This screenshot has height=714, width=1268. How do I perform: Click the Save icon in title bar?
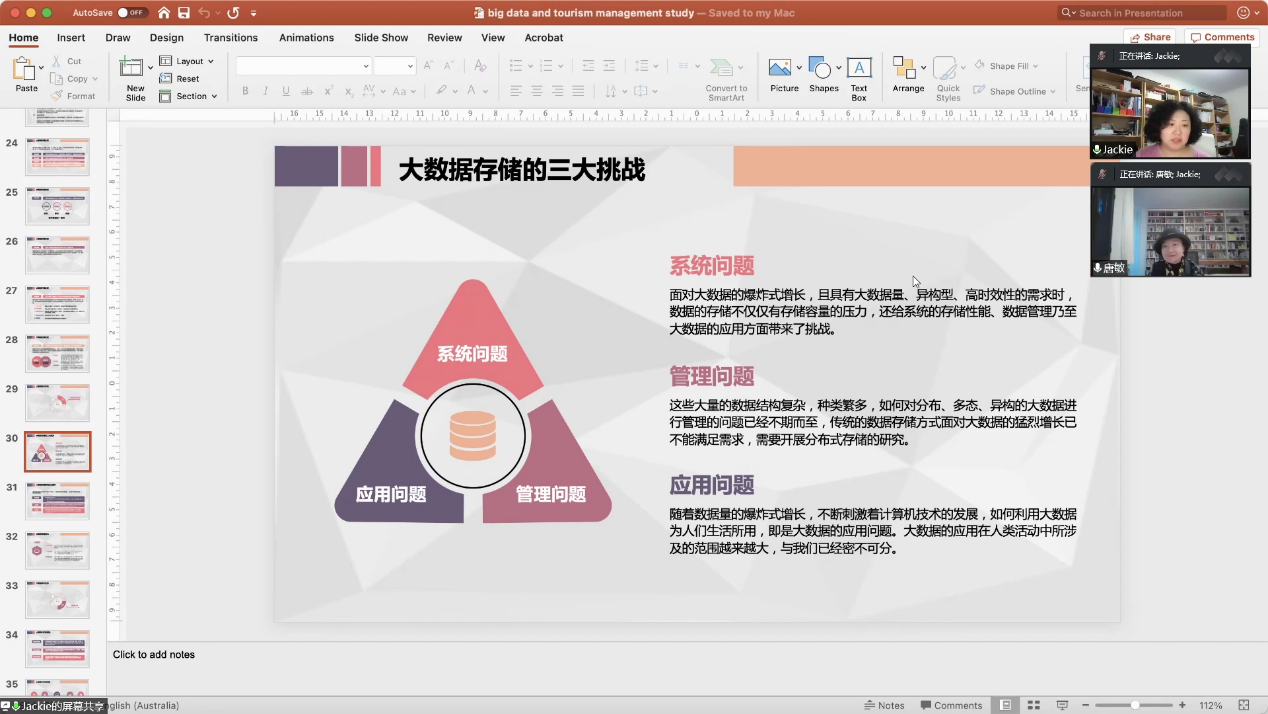183,13
